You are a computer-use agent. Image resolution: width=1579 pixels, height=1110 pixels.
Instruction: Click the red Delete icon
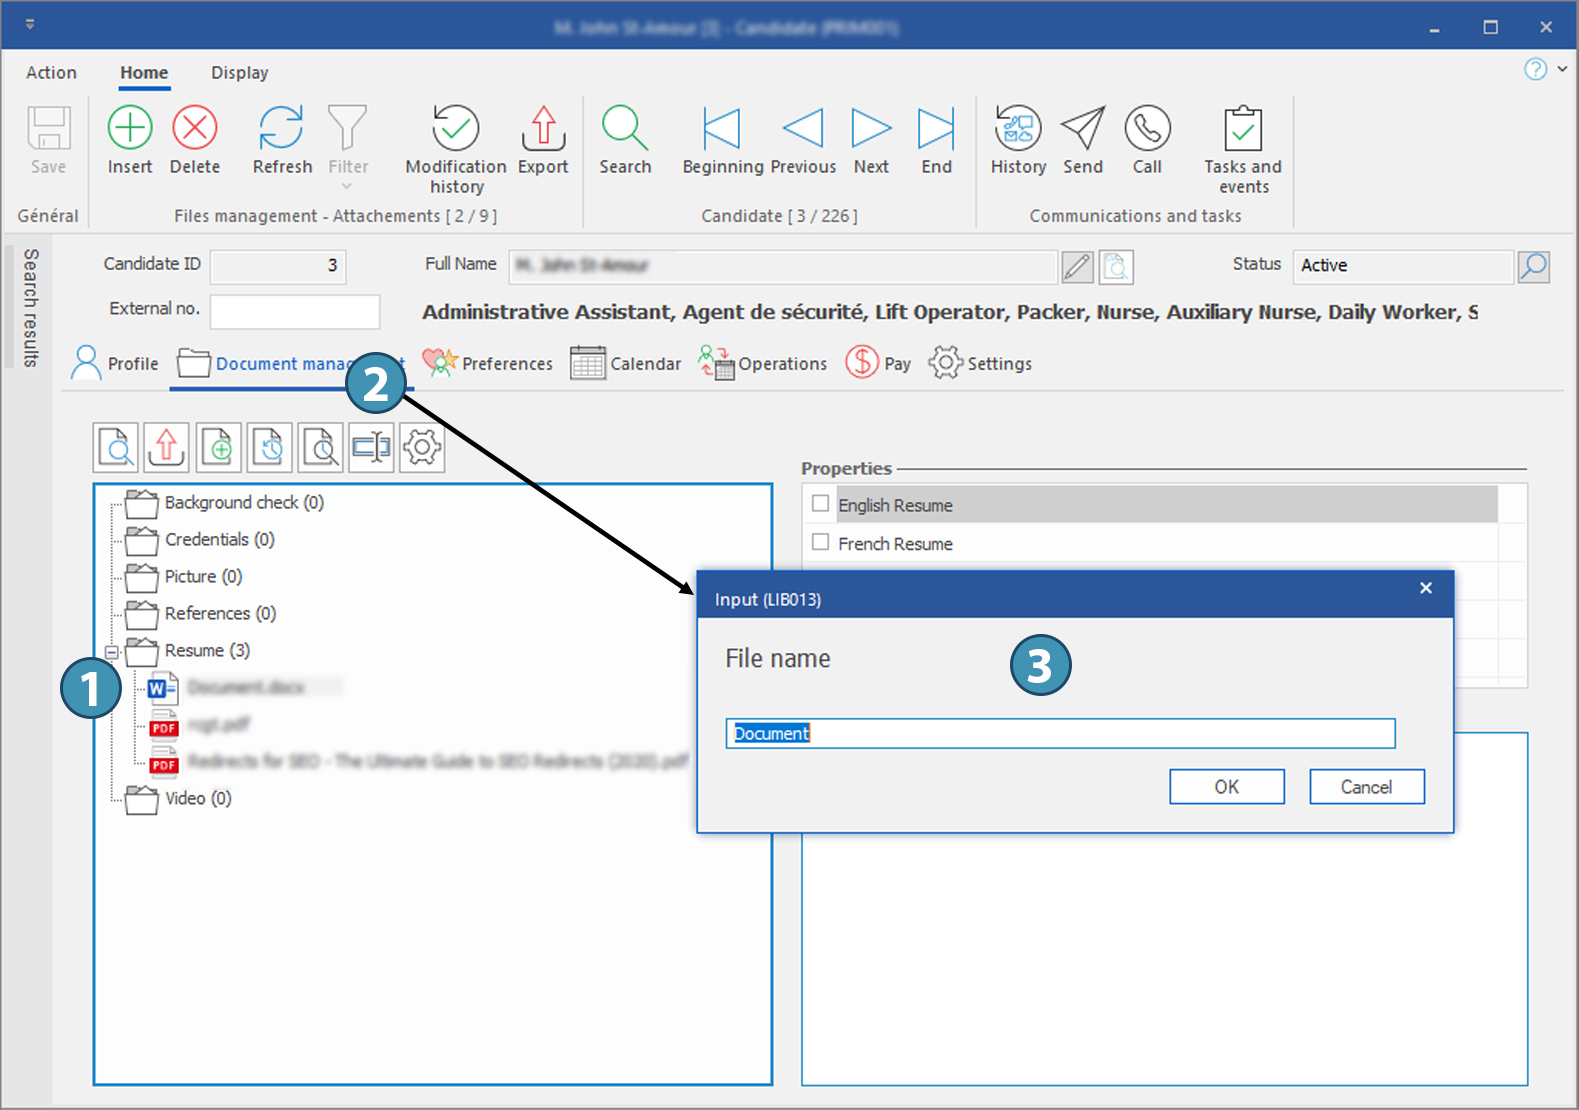pos(195,129)
